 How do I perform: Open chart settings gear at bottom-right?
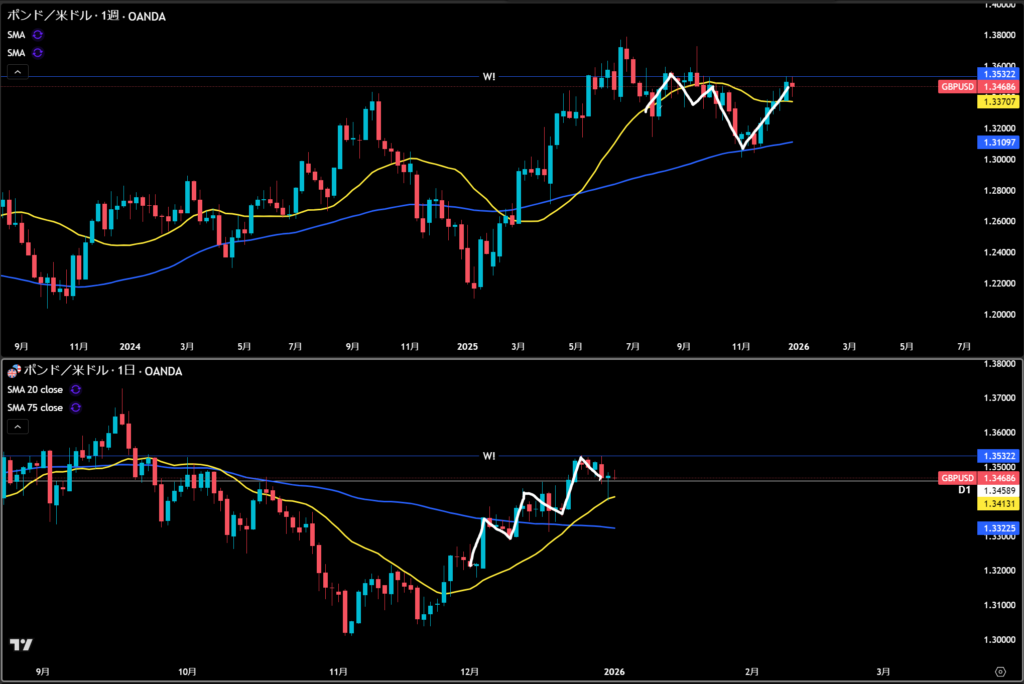coord(1000,670)
